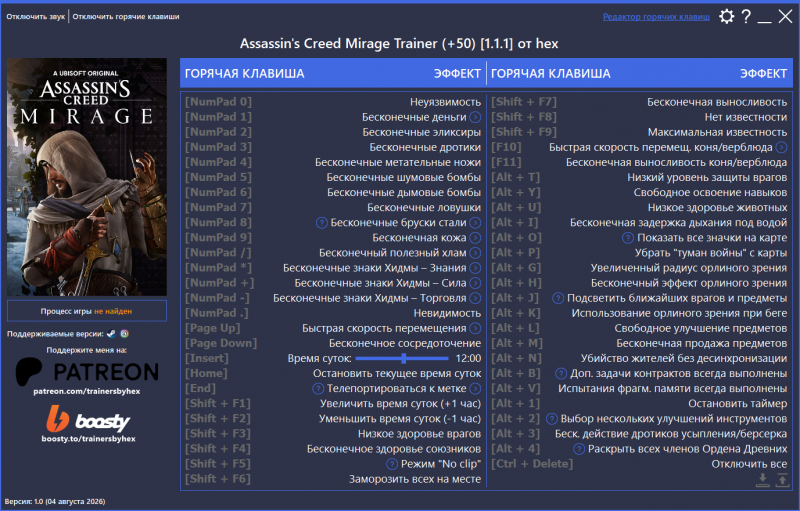Enable Свободное освоение навыков
Image resolution: width=800 pixels, height=511 pixels.
pos(710,192)
